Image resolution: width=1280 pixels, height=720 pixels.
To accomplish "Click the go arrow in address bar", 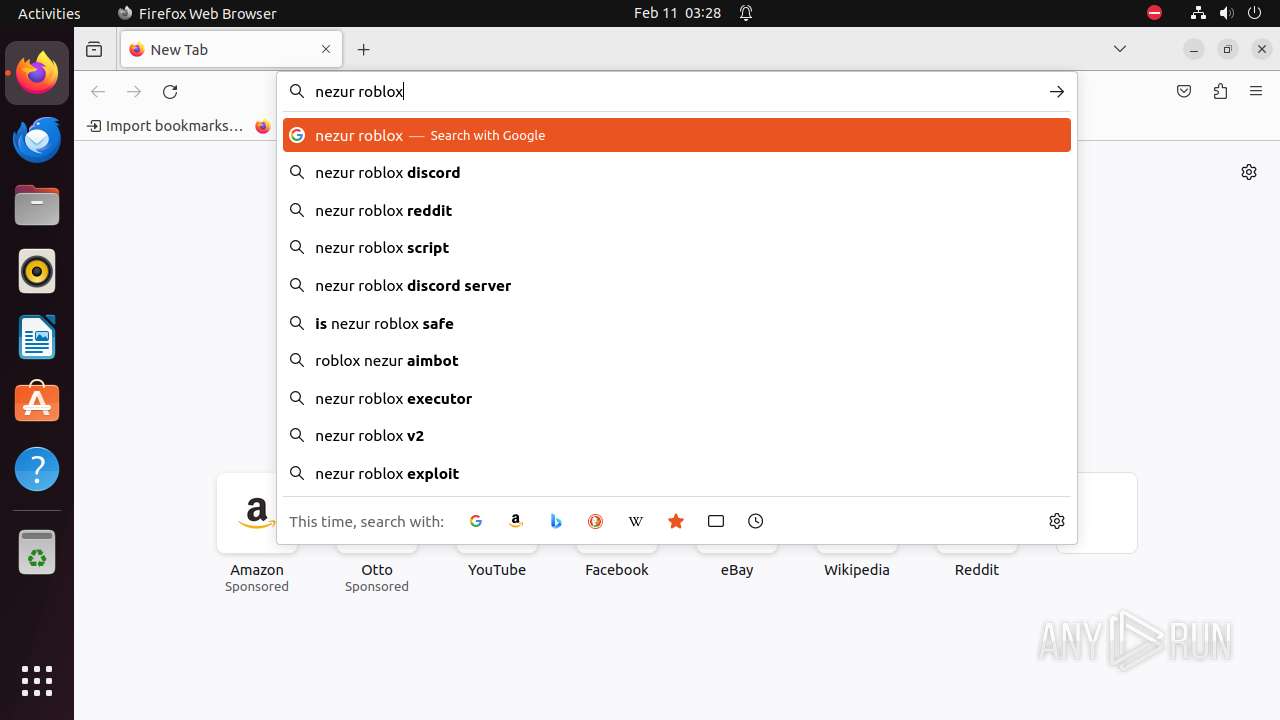I will click(1057, 91).
